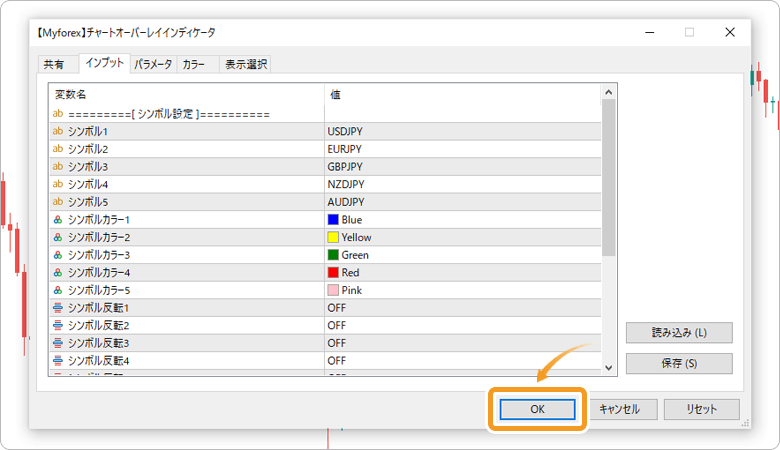Screen dimensions: 780x450
Task: Click the scrollbar up arrow
Action: tap(608, 92)
